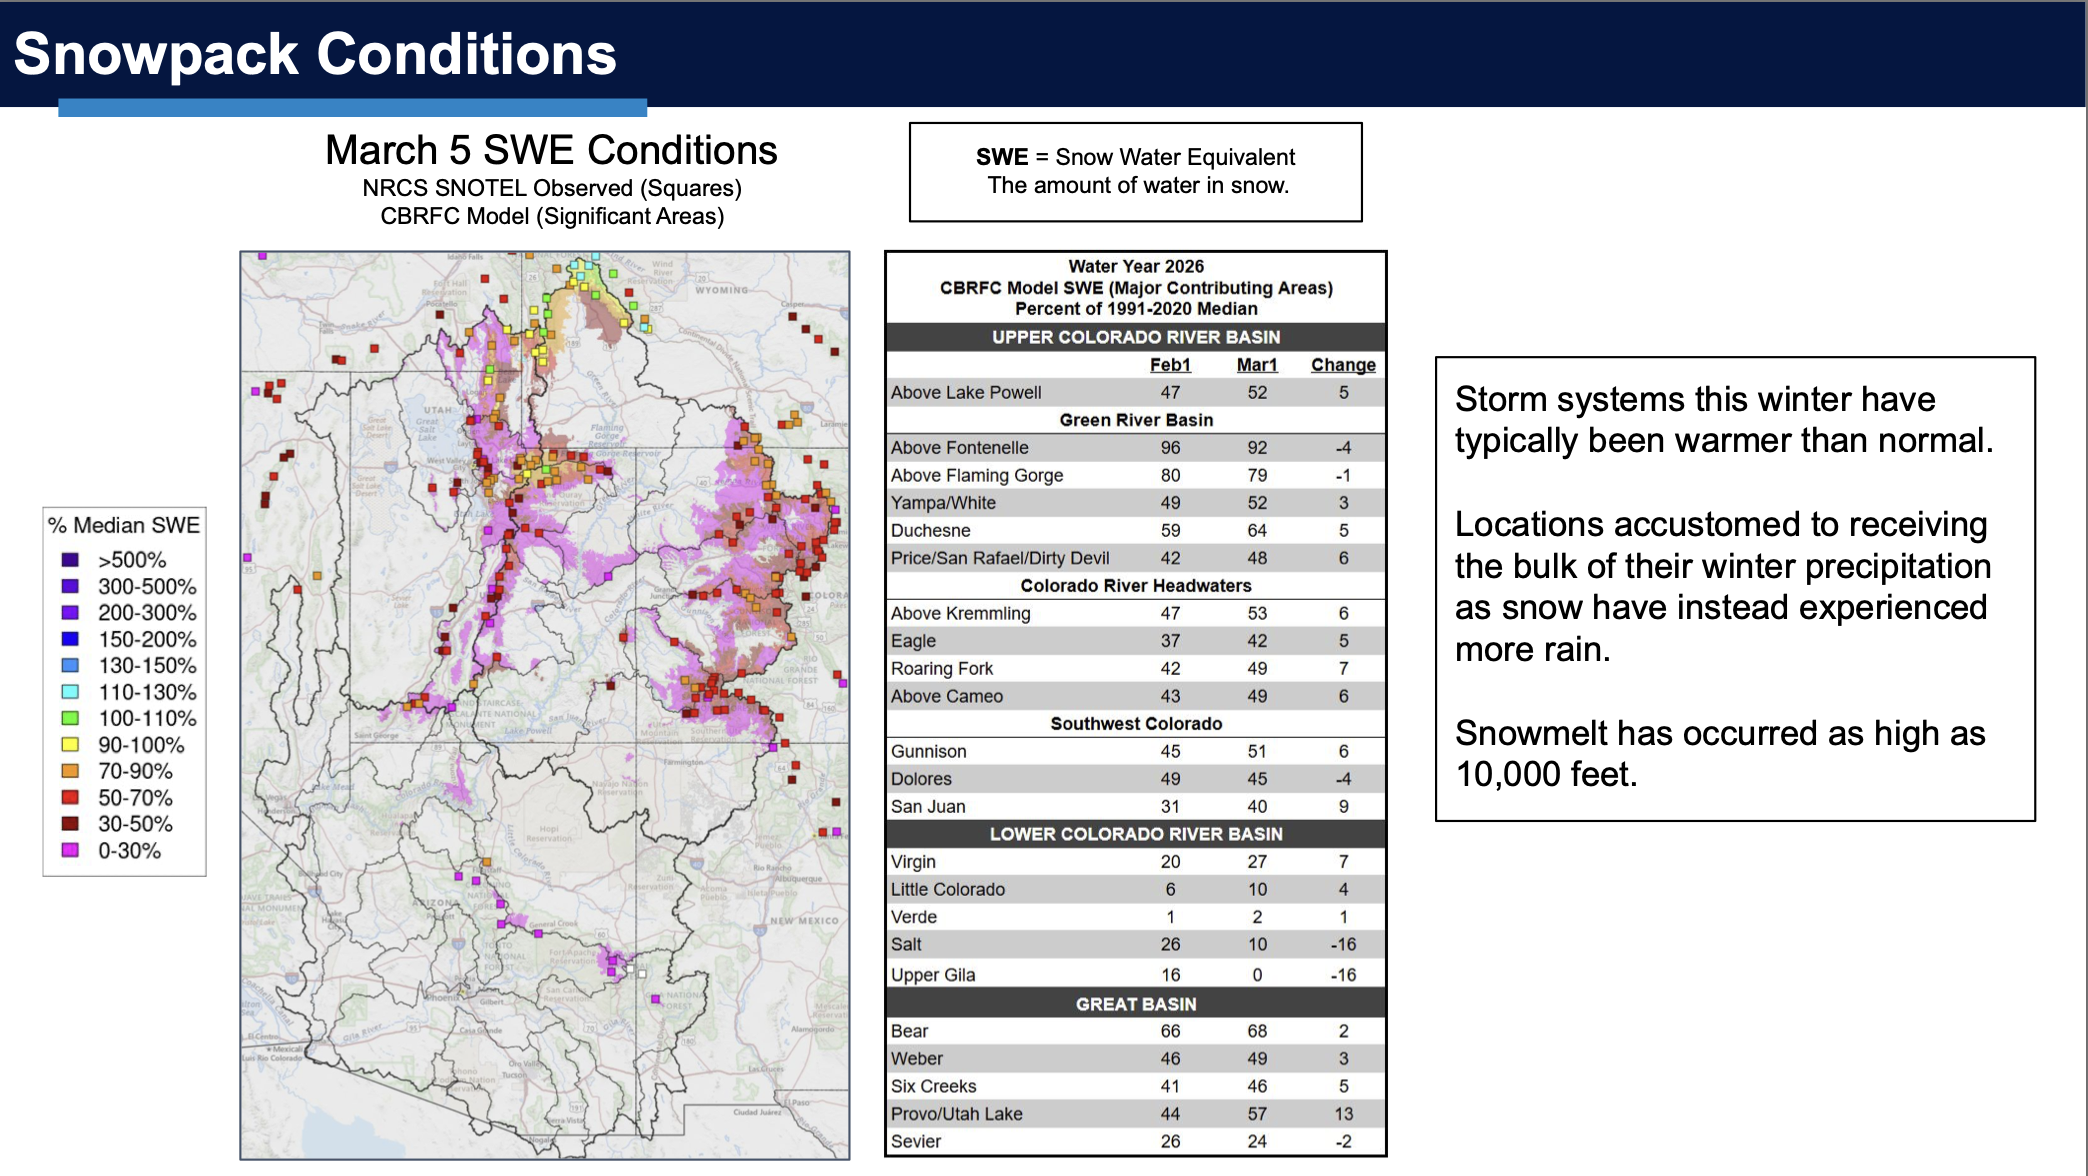Click the Snowpack Conditions slide title
2088x1176 pixels.
pyautogui.click(x=315, y=54)
